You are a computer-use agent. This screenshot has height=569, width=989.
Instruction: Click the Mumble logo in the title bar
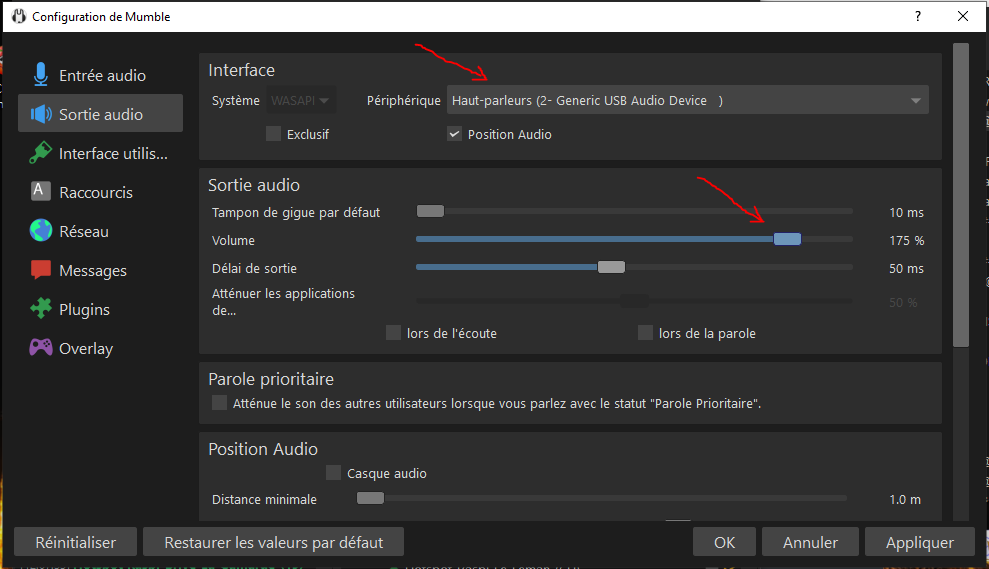point(19,16)
